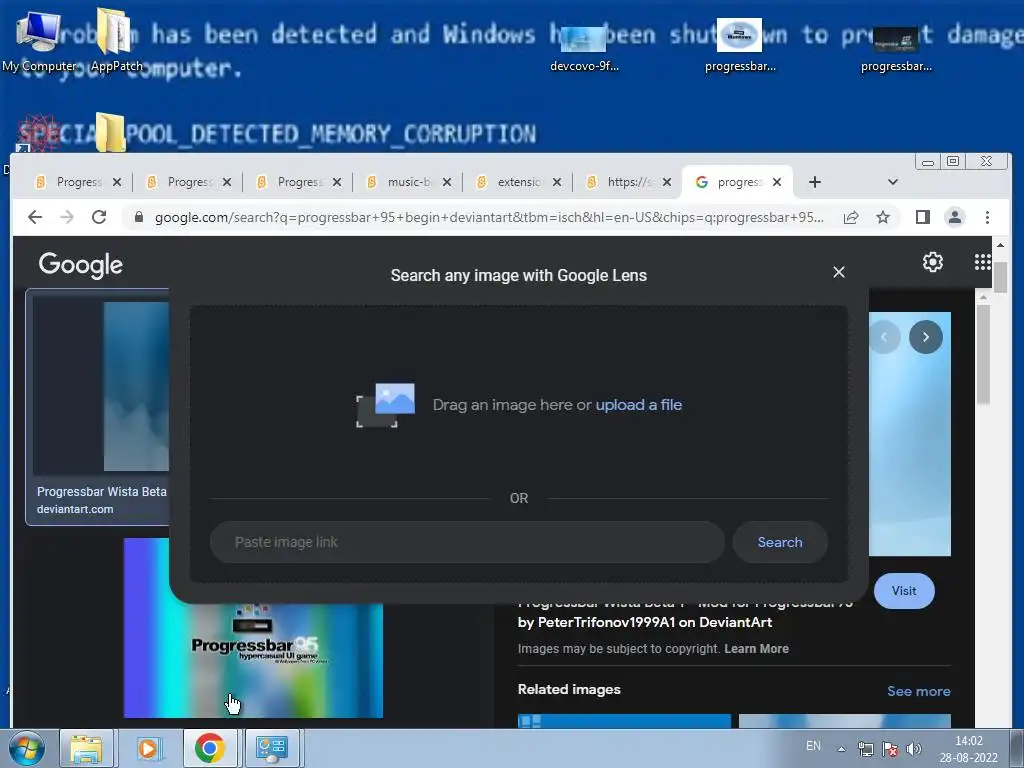Screen dimensions: 1024x768
Task: Click the browser forward arrow
Action: pos(67,217)
